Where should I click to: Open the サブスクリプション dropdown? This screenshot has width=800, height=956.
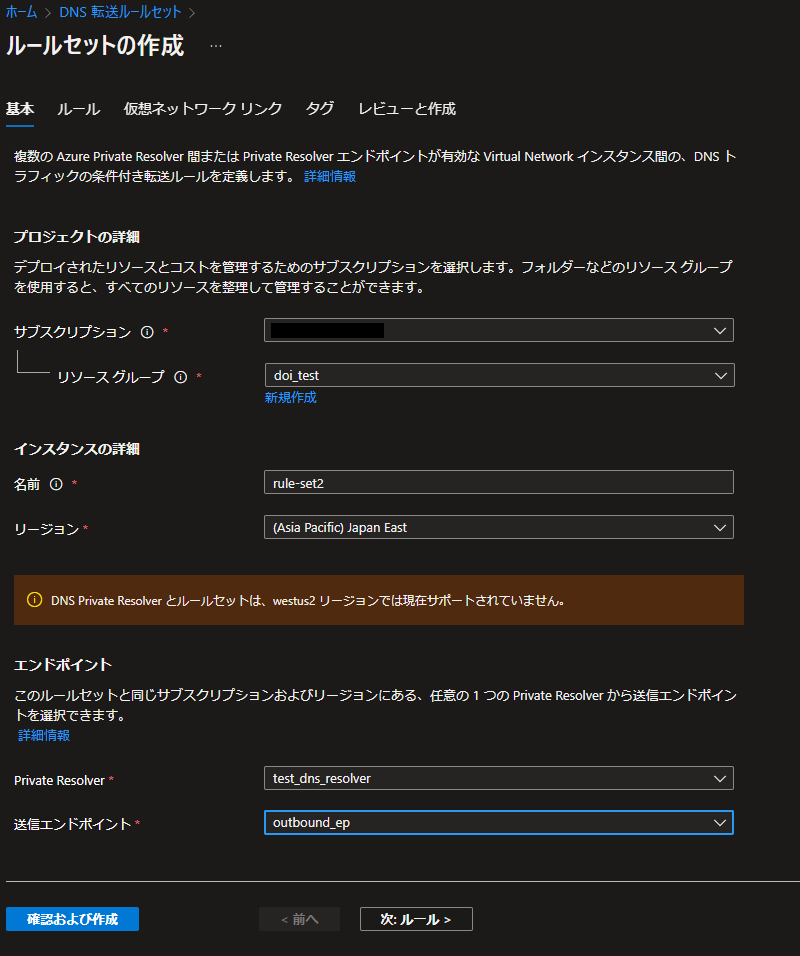point(499,330)
